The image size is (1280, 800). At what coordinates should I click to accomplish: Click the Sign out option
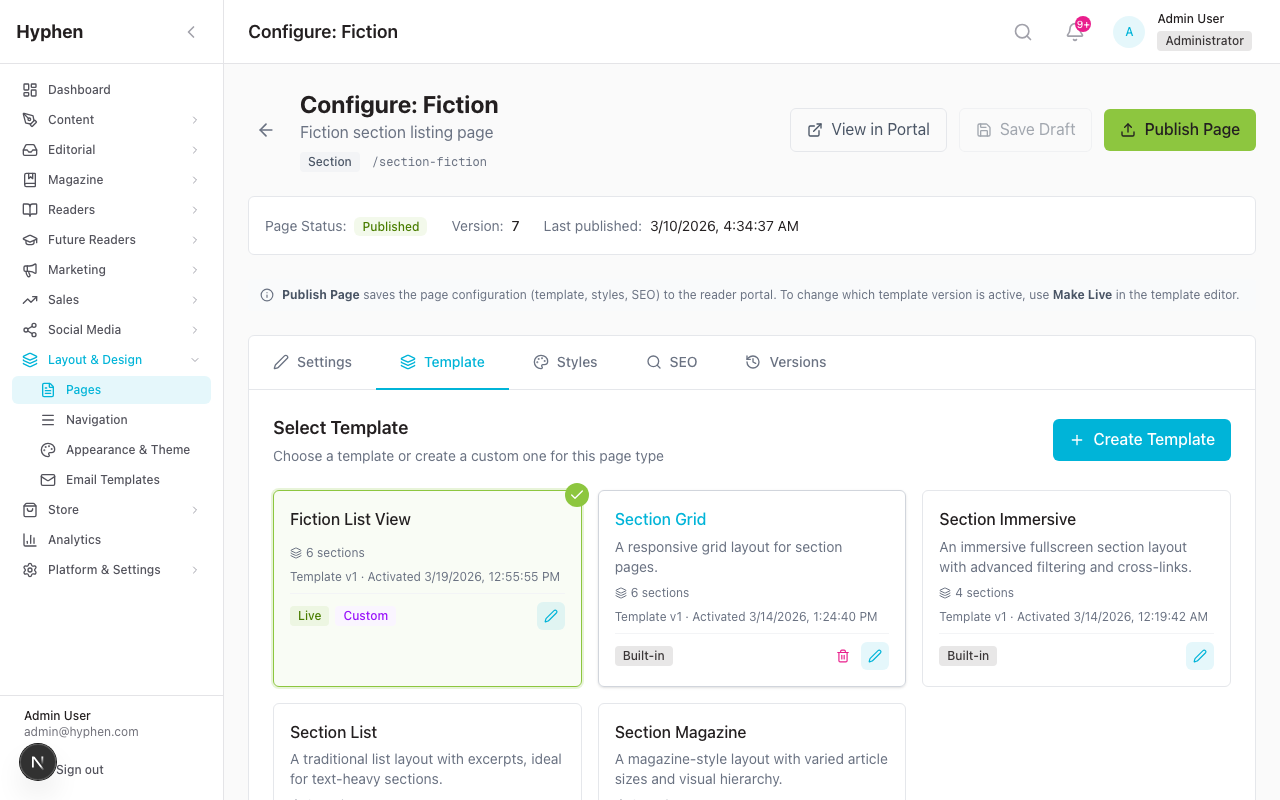pos(82,769)
